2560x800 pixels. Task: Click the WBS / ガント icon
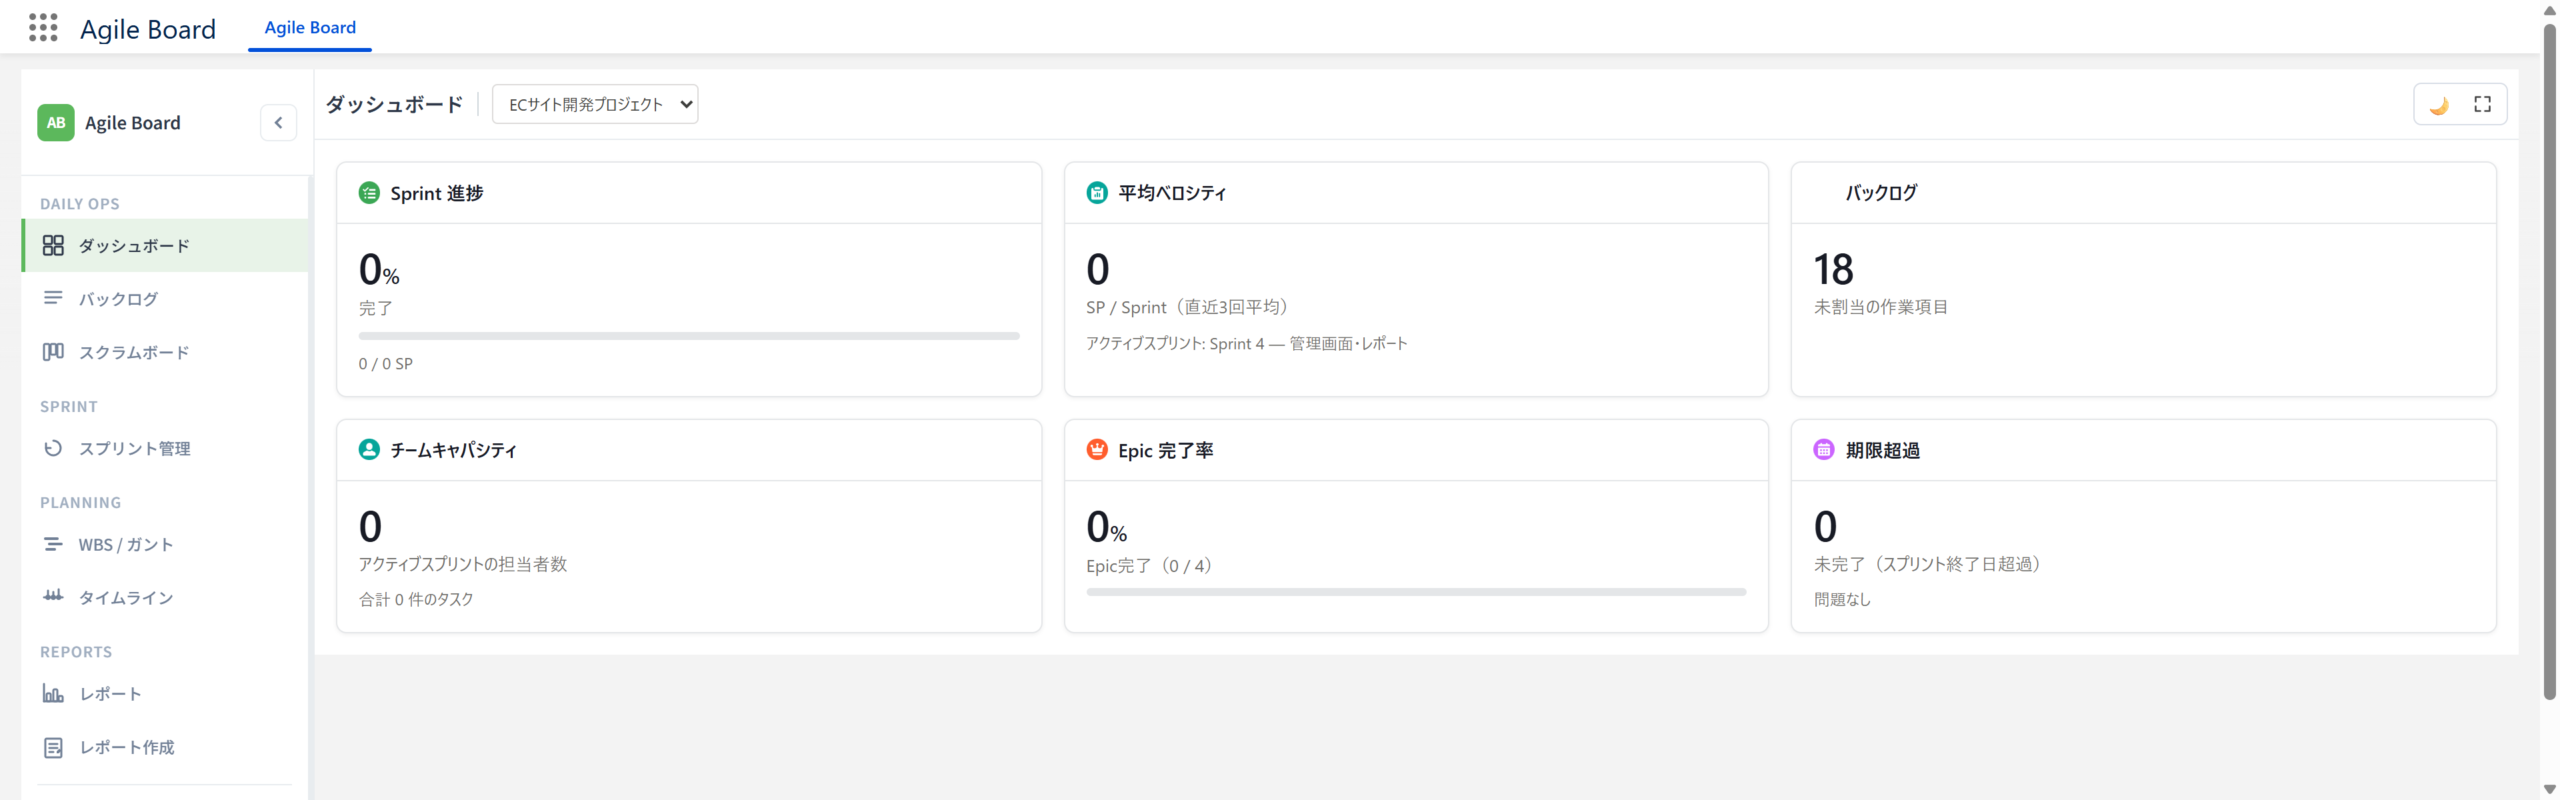coord(53,544)
